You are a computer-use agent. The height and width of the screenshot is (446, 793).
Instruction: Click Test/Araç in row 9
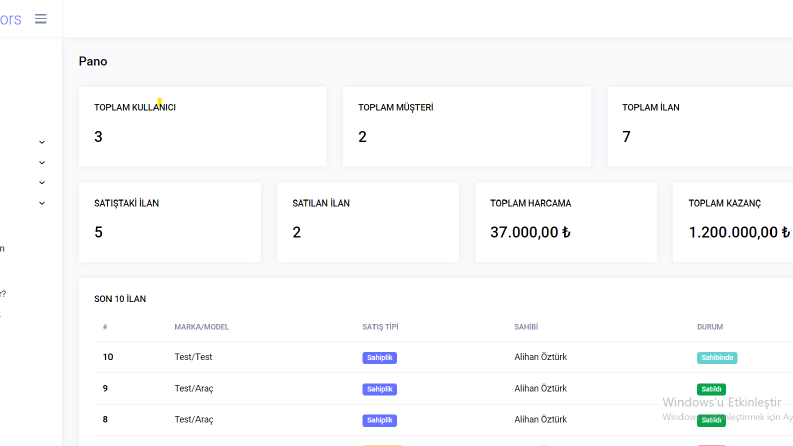point(194,388)
